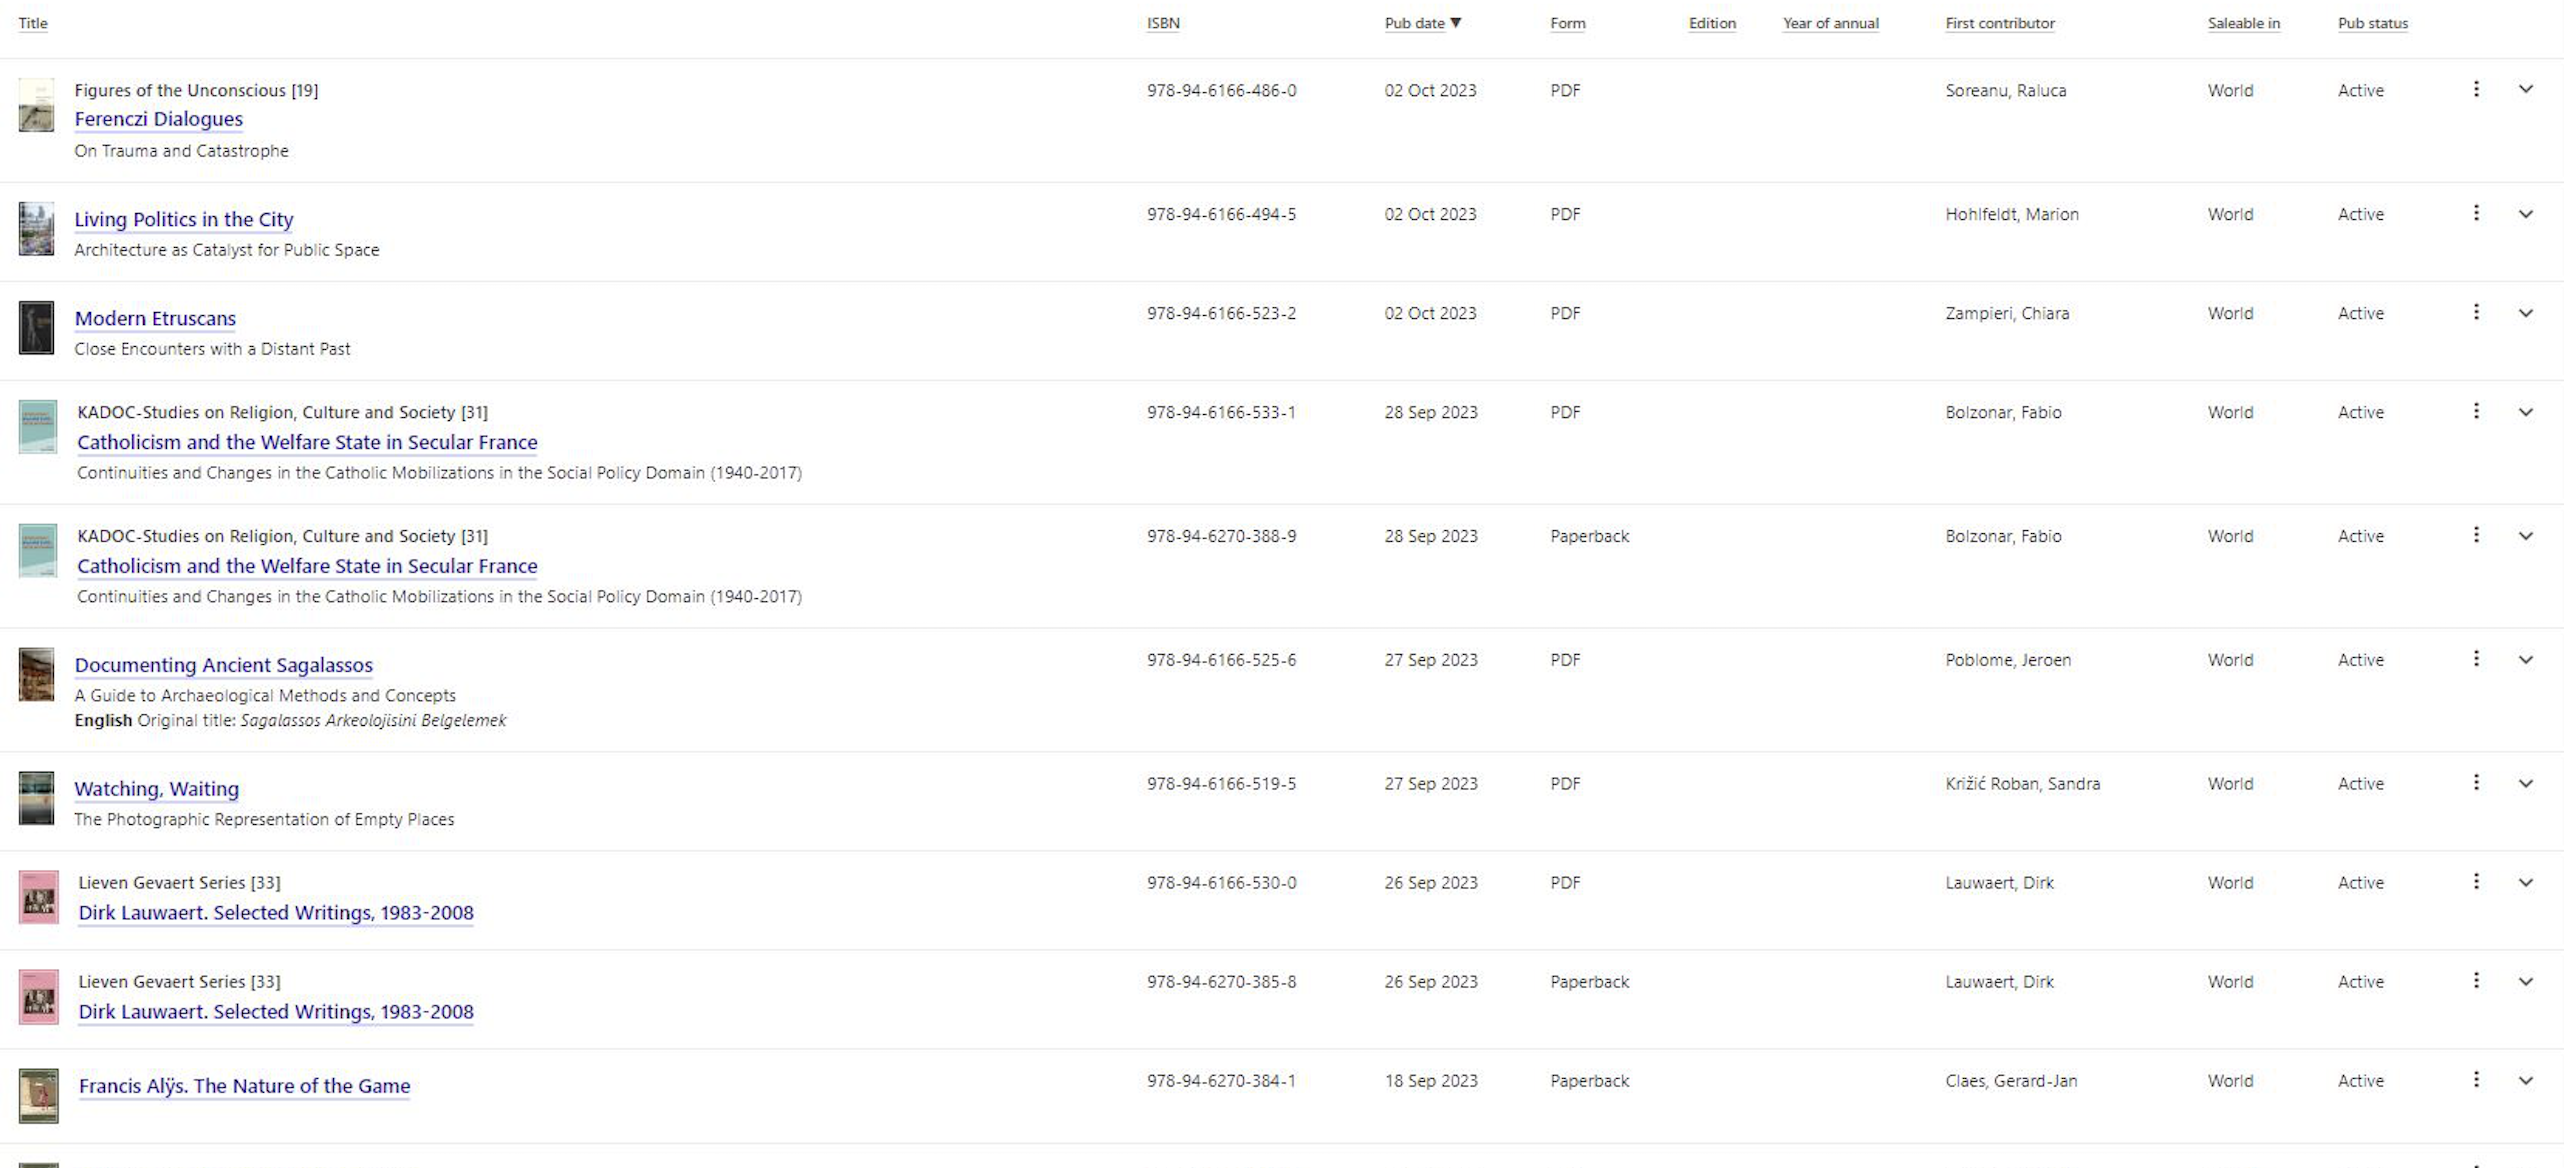Expand the Watching, Waiting row chevron
This screenshot has height=1168, width=2564.
tap(2526, 784)
